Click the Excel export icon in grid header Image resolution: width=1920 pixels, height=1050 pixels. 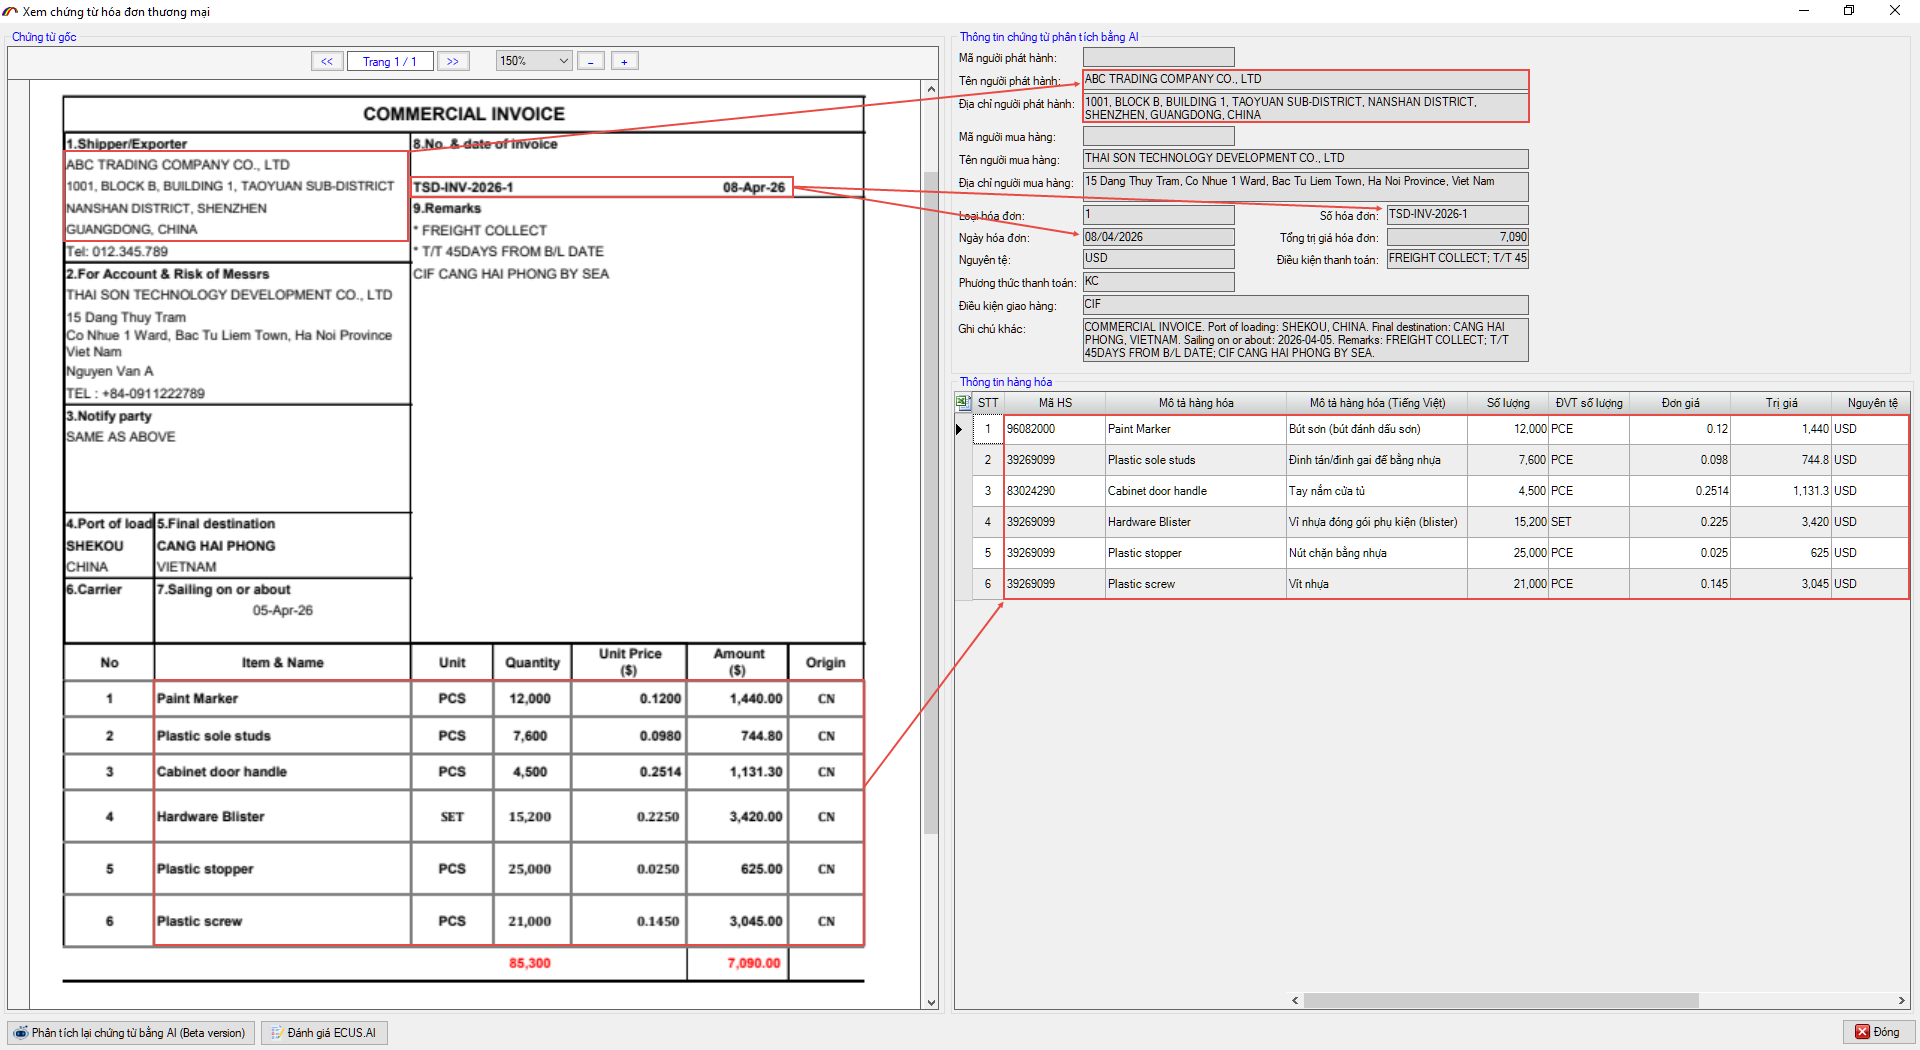[963, 402]
